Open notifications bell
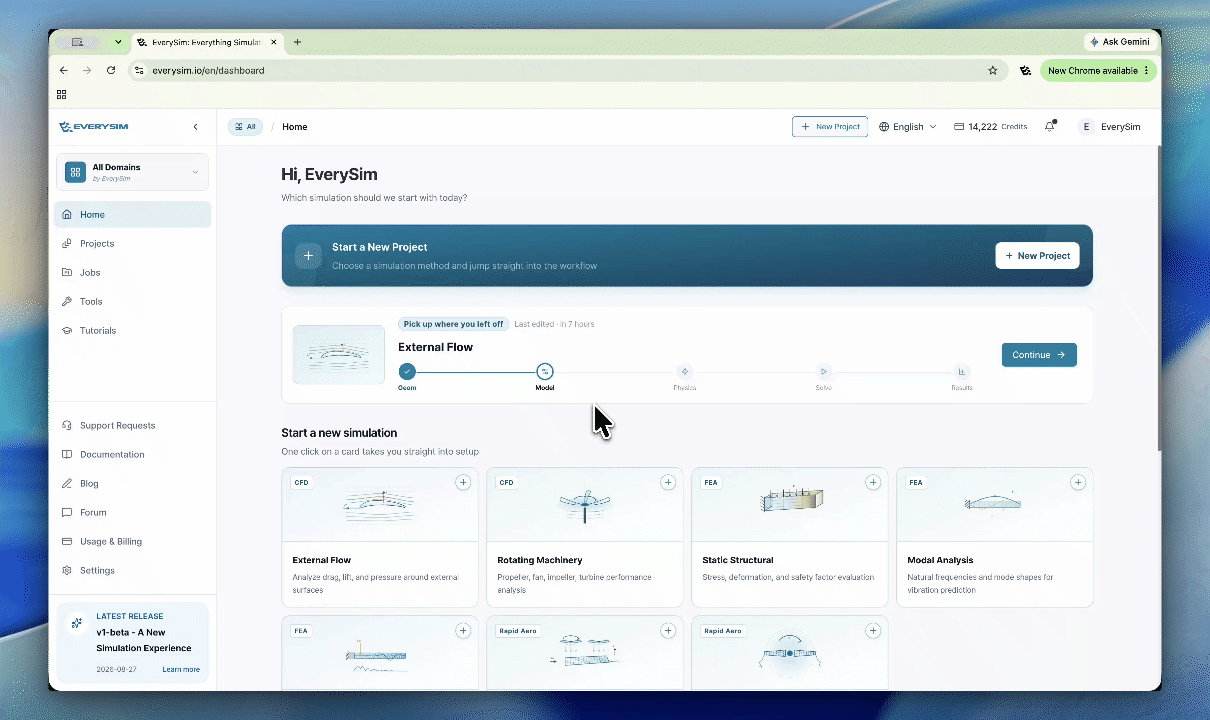This screenshot has width=1210, height=720. point(1050,126)
